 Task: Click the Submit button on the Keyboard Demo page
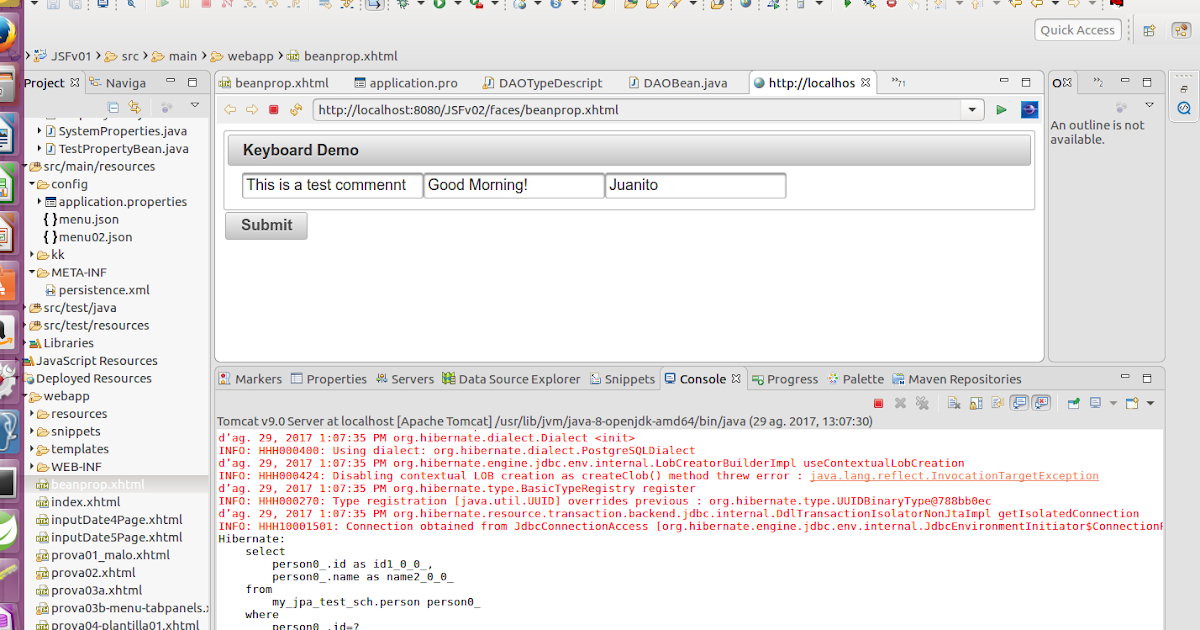(265, 226)
